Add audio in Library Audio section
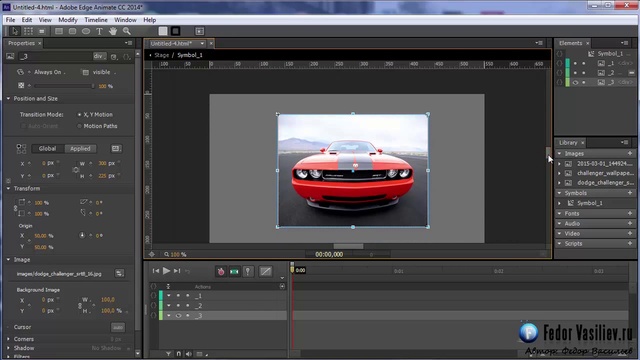The height and width of the screenshot is (360, 640). point(630,224)
